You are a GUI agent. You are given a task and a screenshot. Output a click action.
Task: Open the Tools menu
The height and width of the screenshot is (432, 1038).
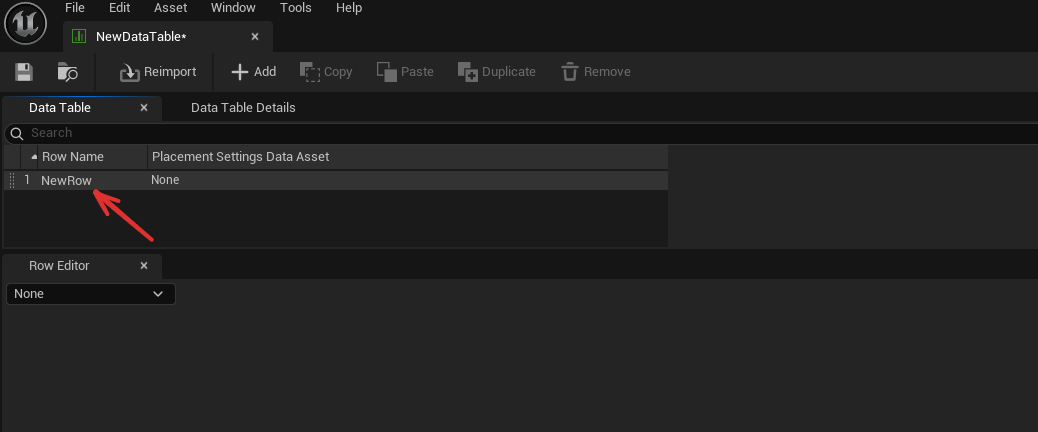(296, 8)
